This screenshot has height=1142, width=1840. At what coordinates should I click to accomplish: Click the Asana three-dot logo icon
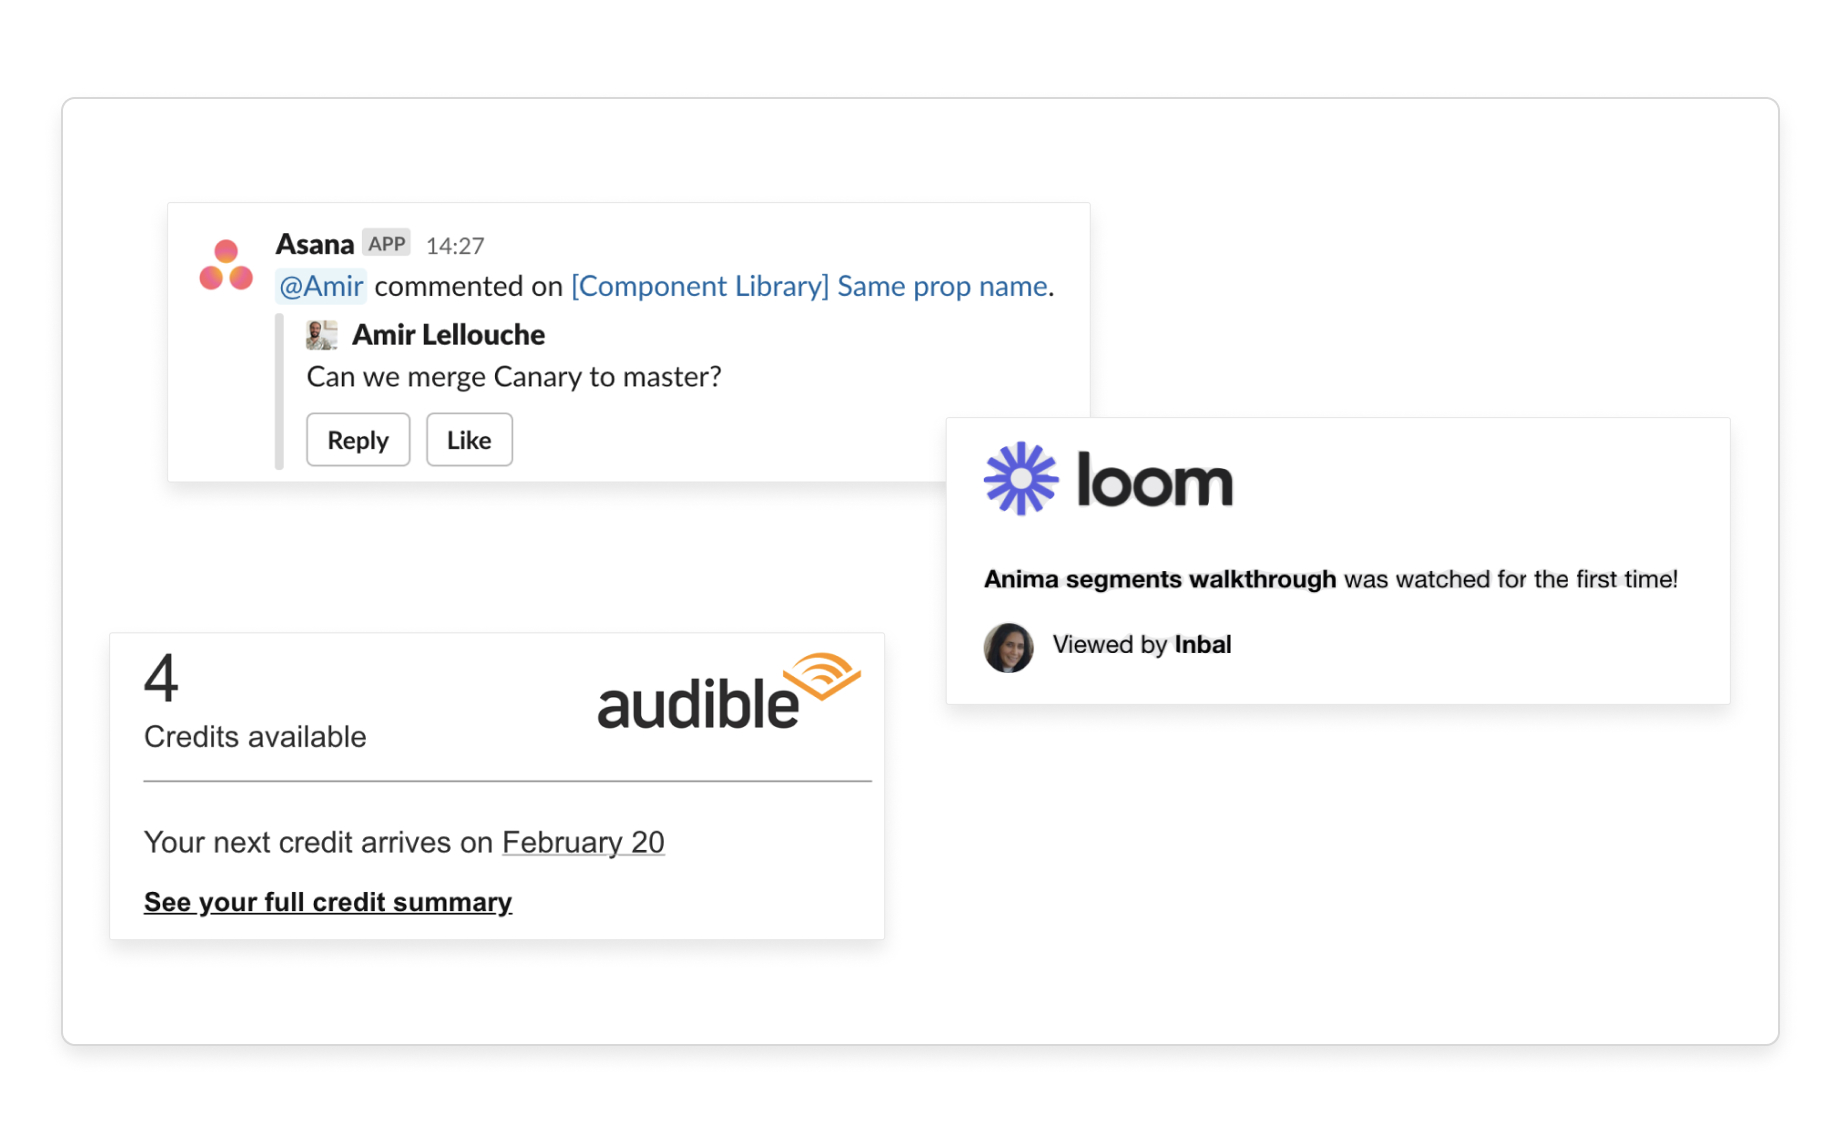[226, 265]
